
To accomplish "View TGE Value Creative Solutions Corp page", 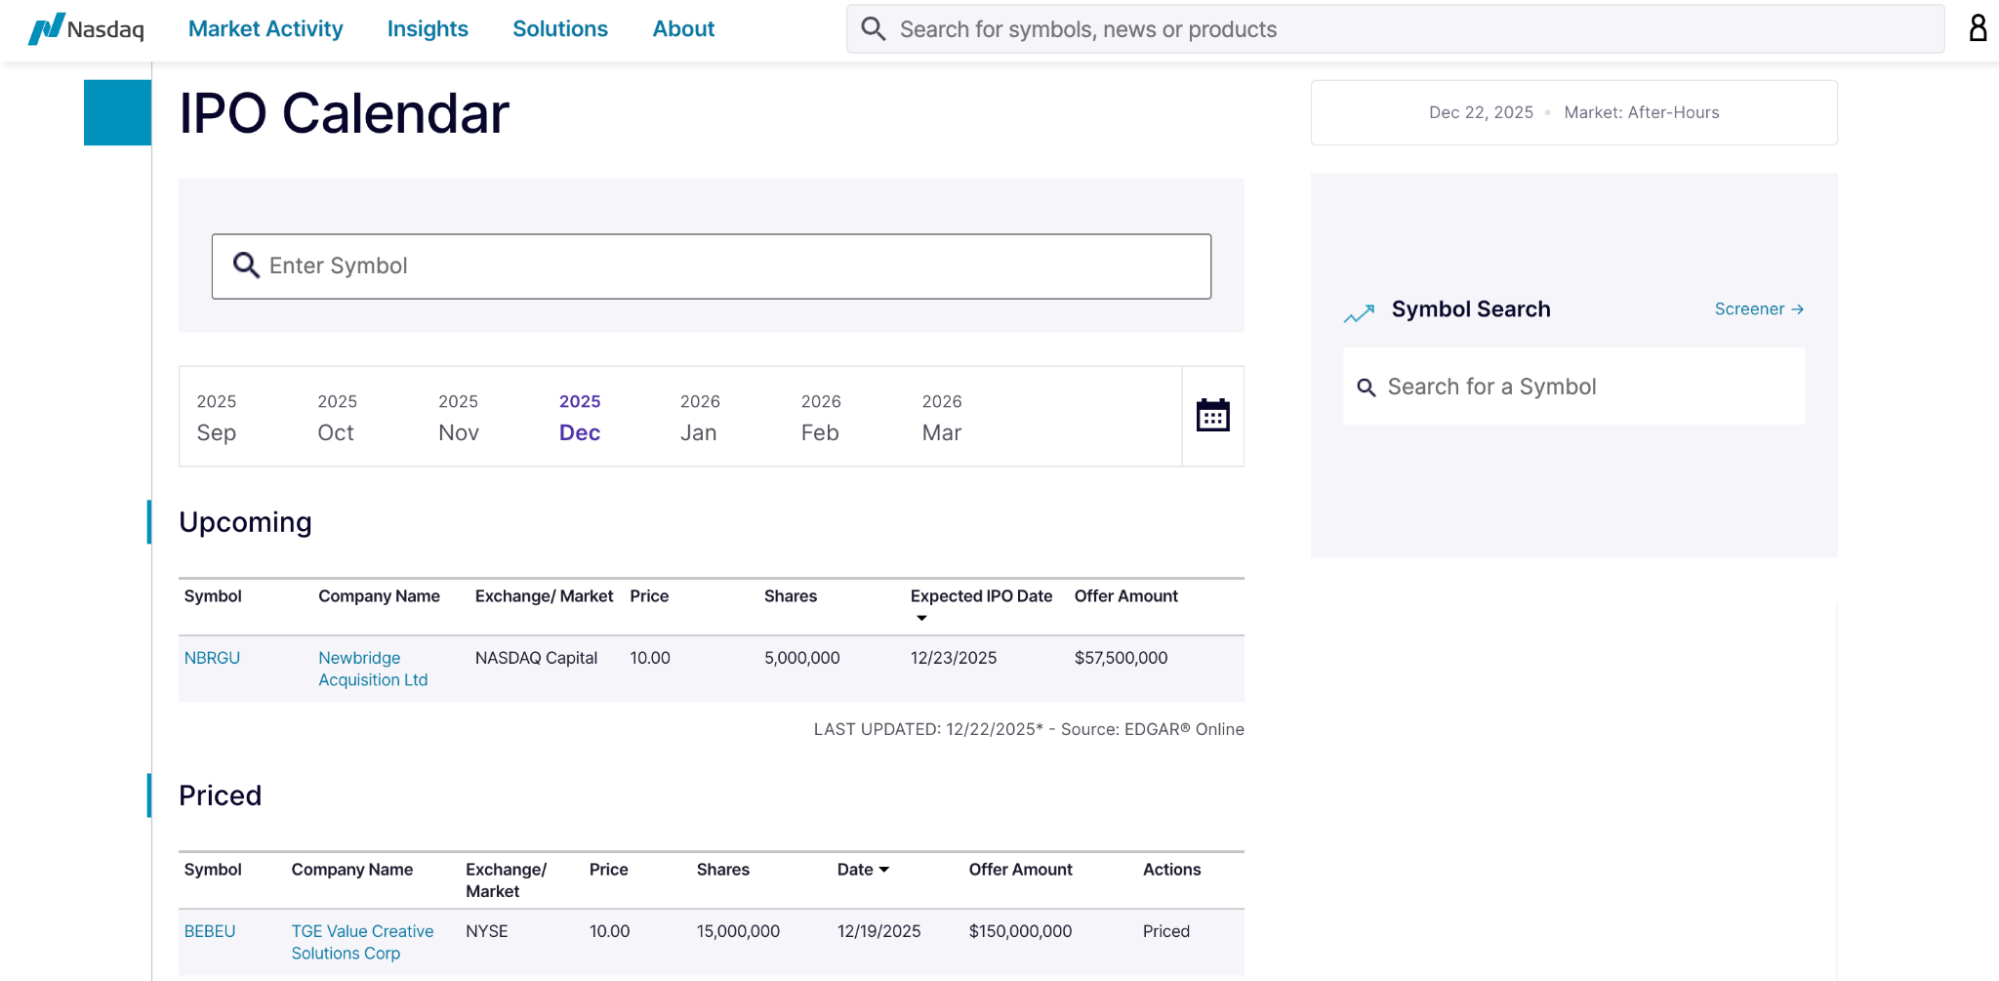I will pyautogui.click(x=362, y=941).
